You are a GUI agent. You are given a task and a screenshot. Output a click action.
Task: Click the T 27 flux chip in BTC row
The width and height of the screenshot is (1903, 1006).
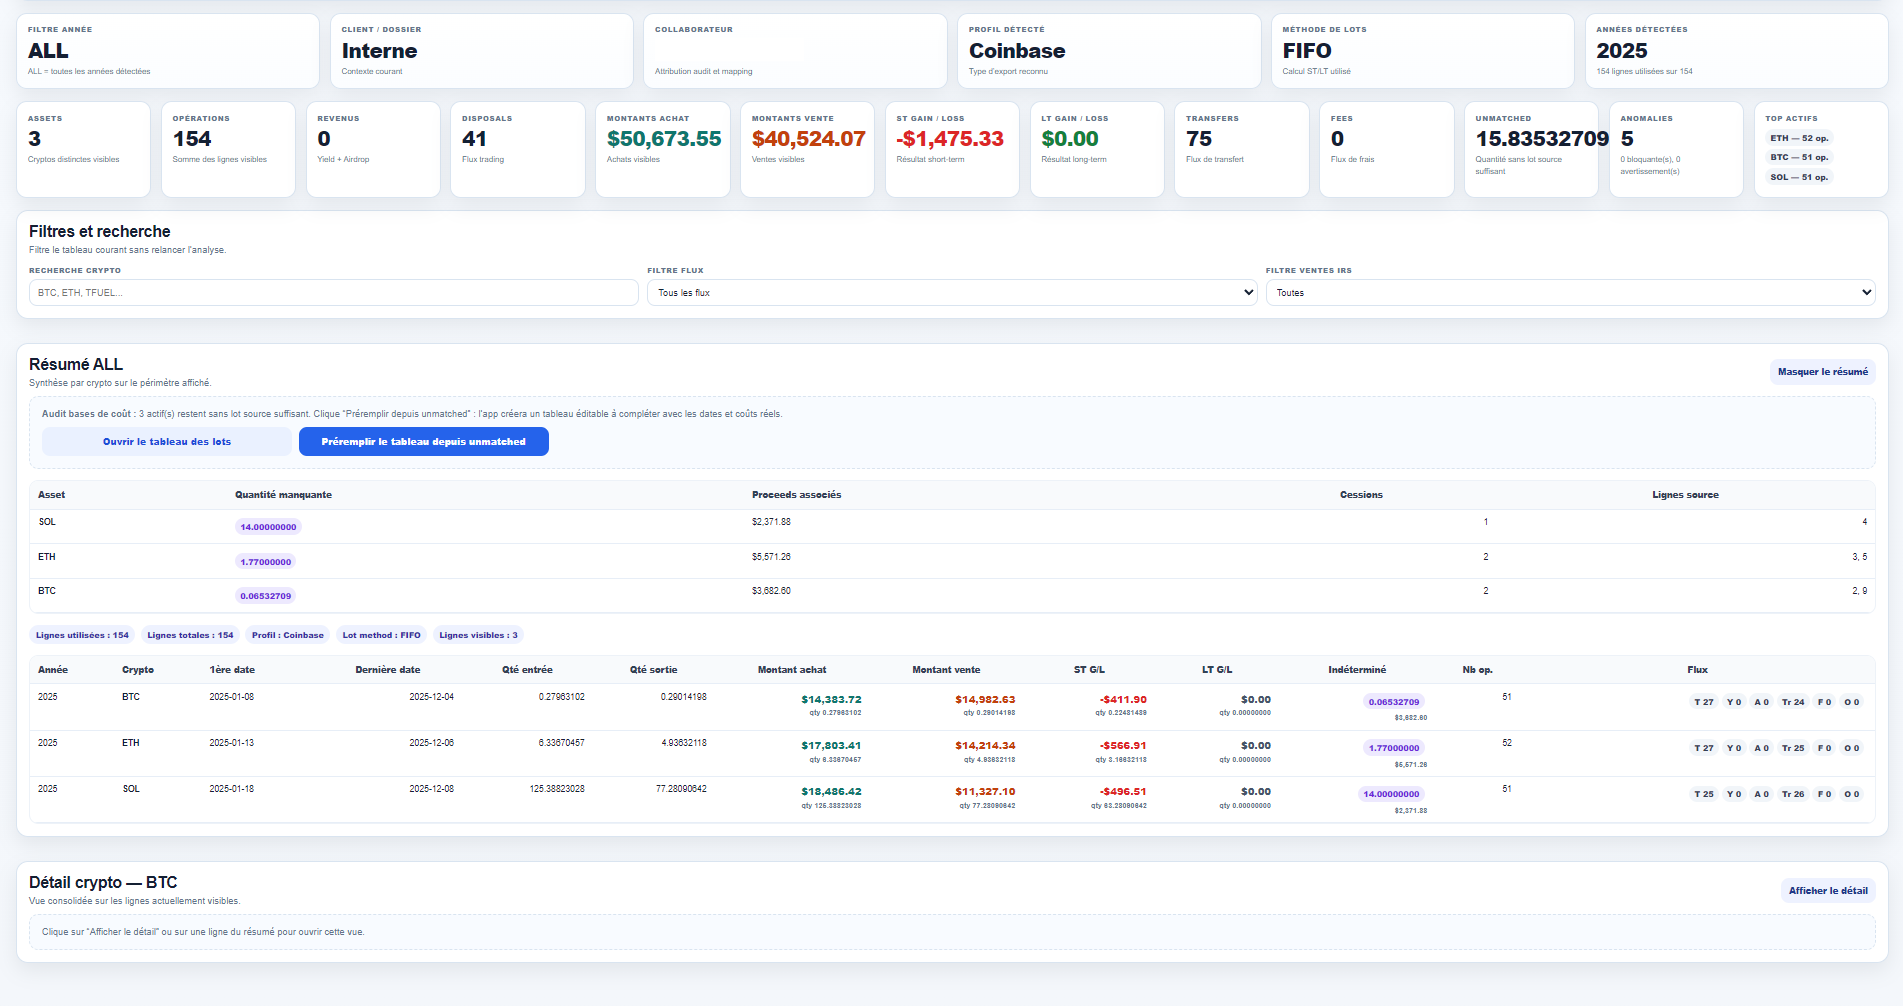tap(1704, 702)
